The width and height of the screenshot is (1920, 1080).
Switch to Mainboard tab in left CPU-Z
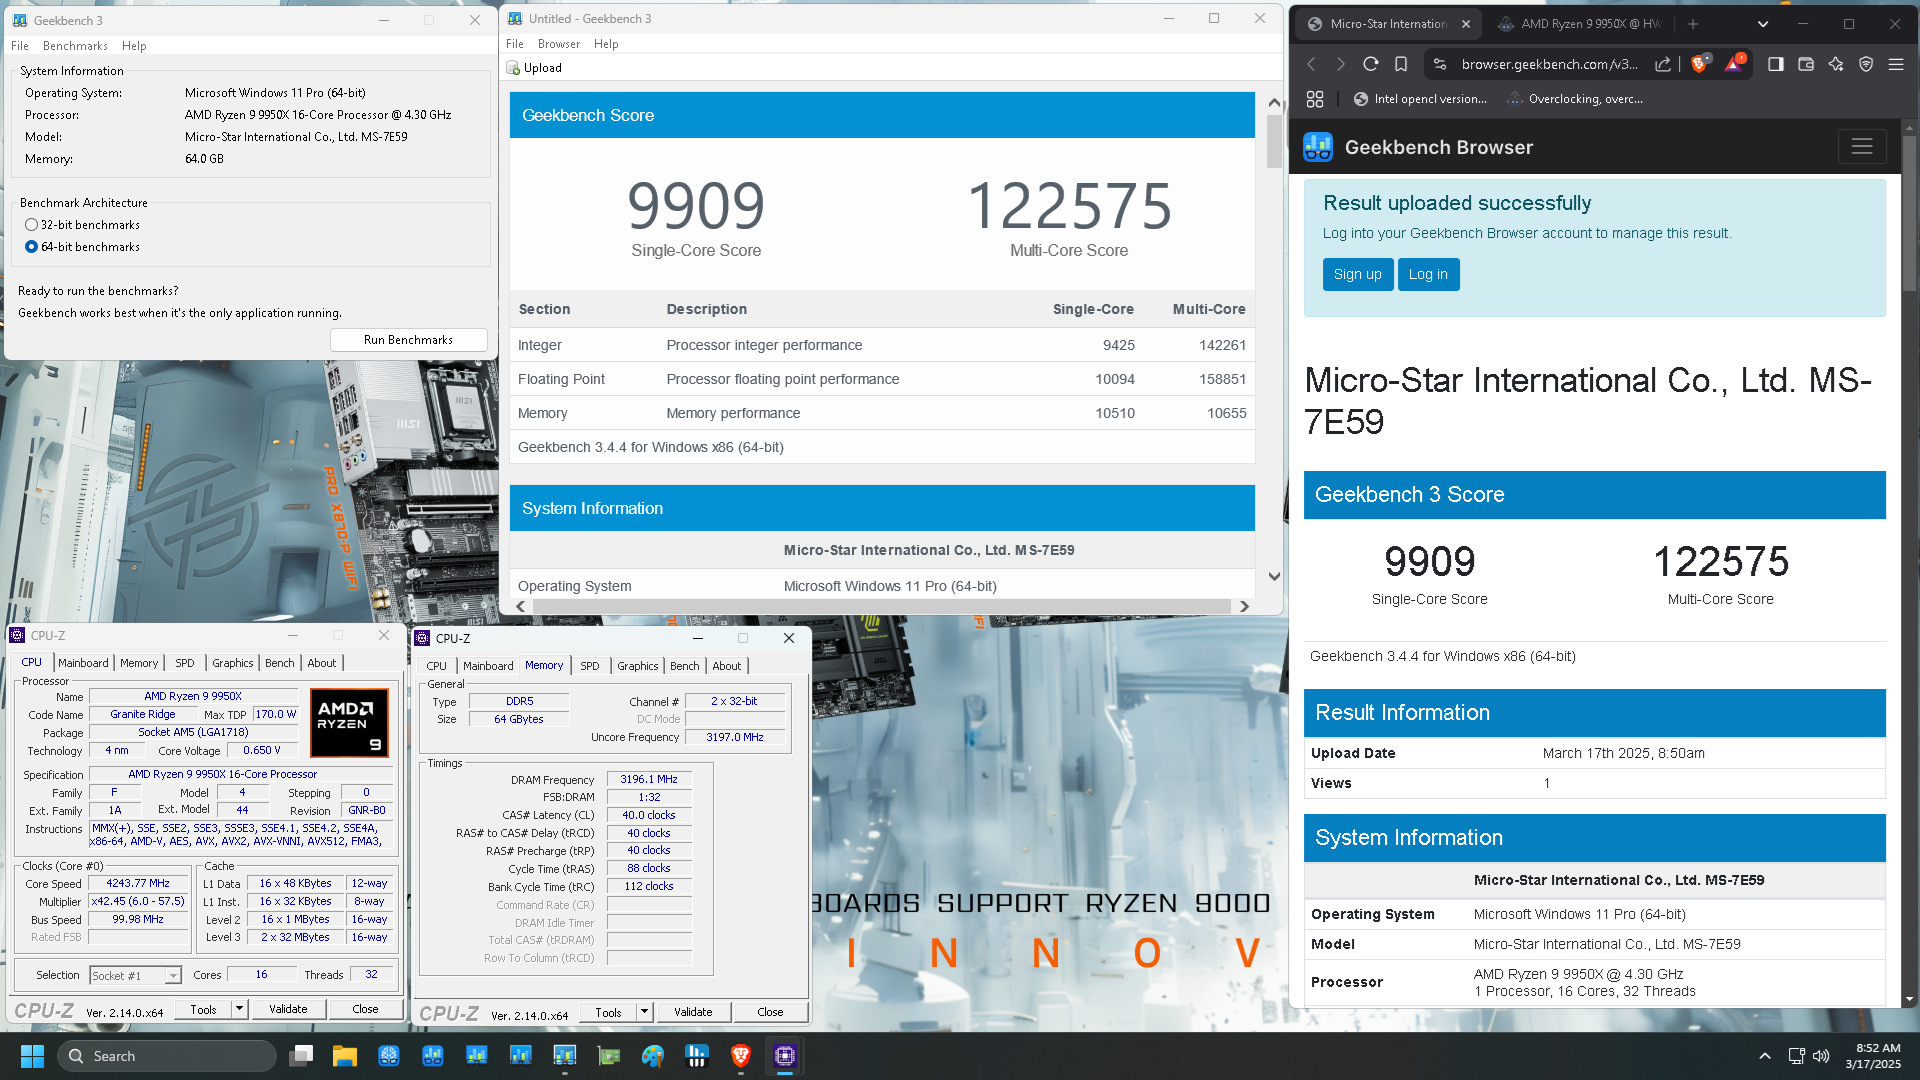(x=83, y=663)
